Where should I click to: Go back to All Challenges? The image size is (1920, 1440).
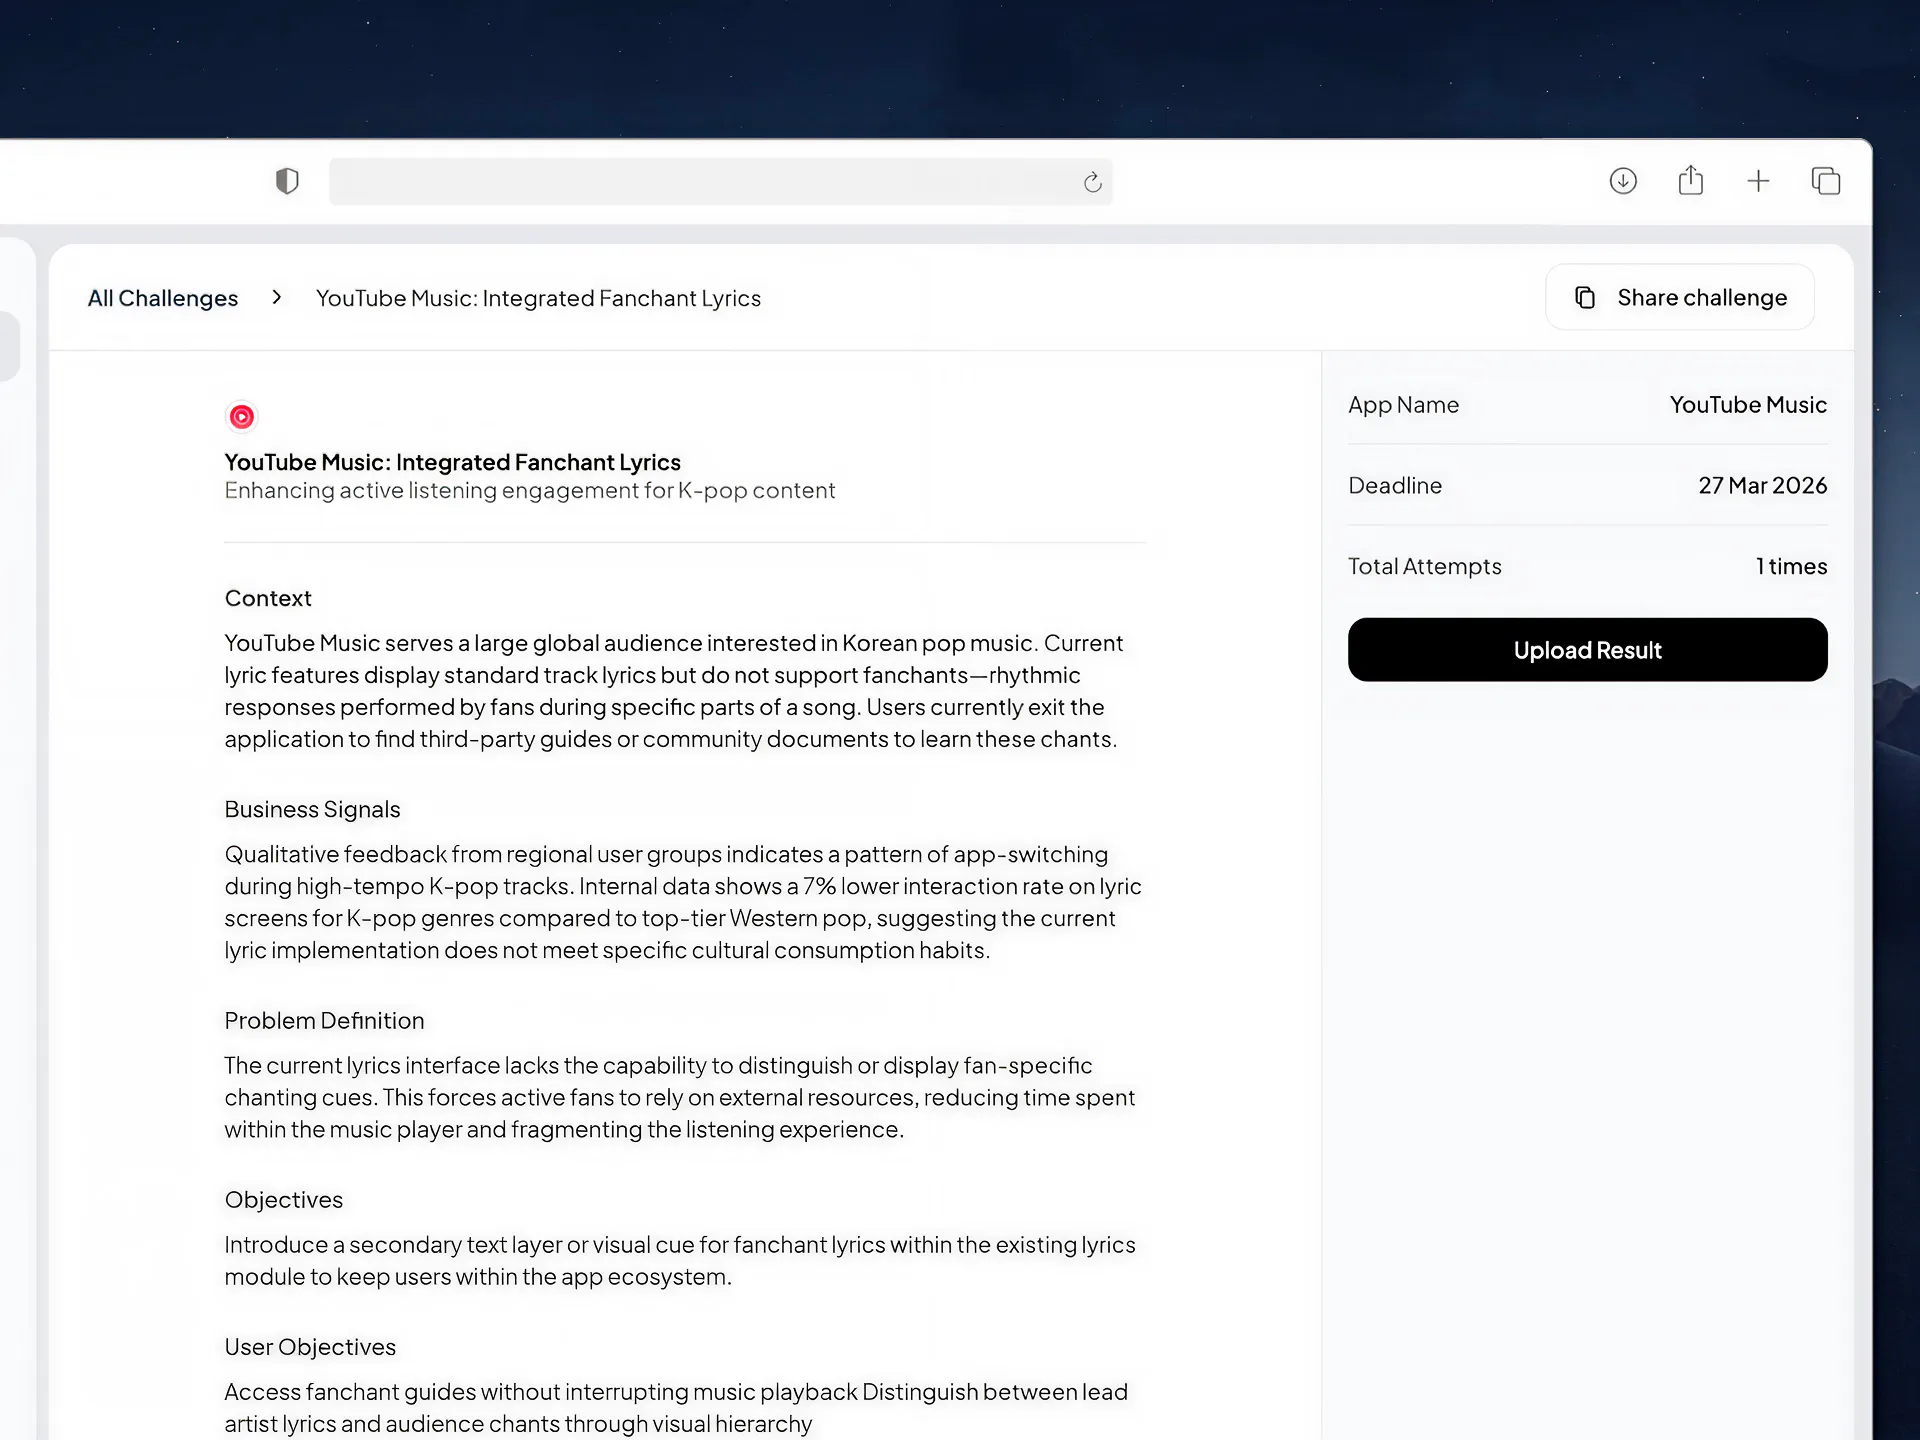click(163, 298)
